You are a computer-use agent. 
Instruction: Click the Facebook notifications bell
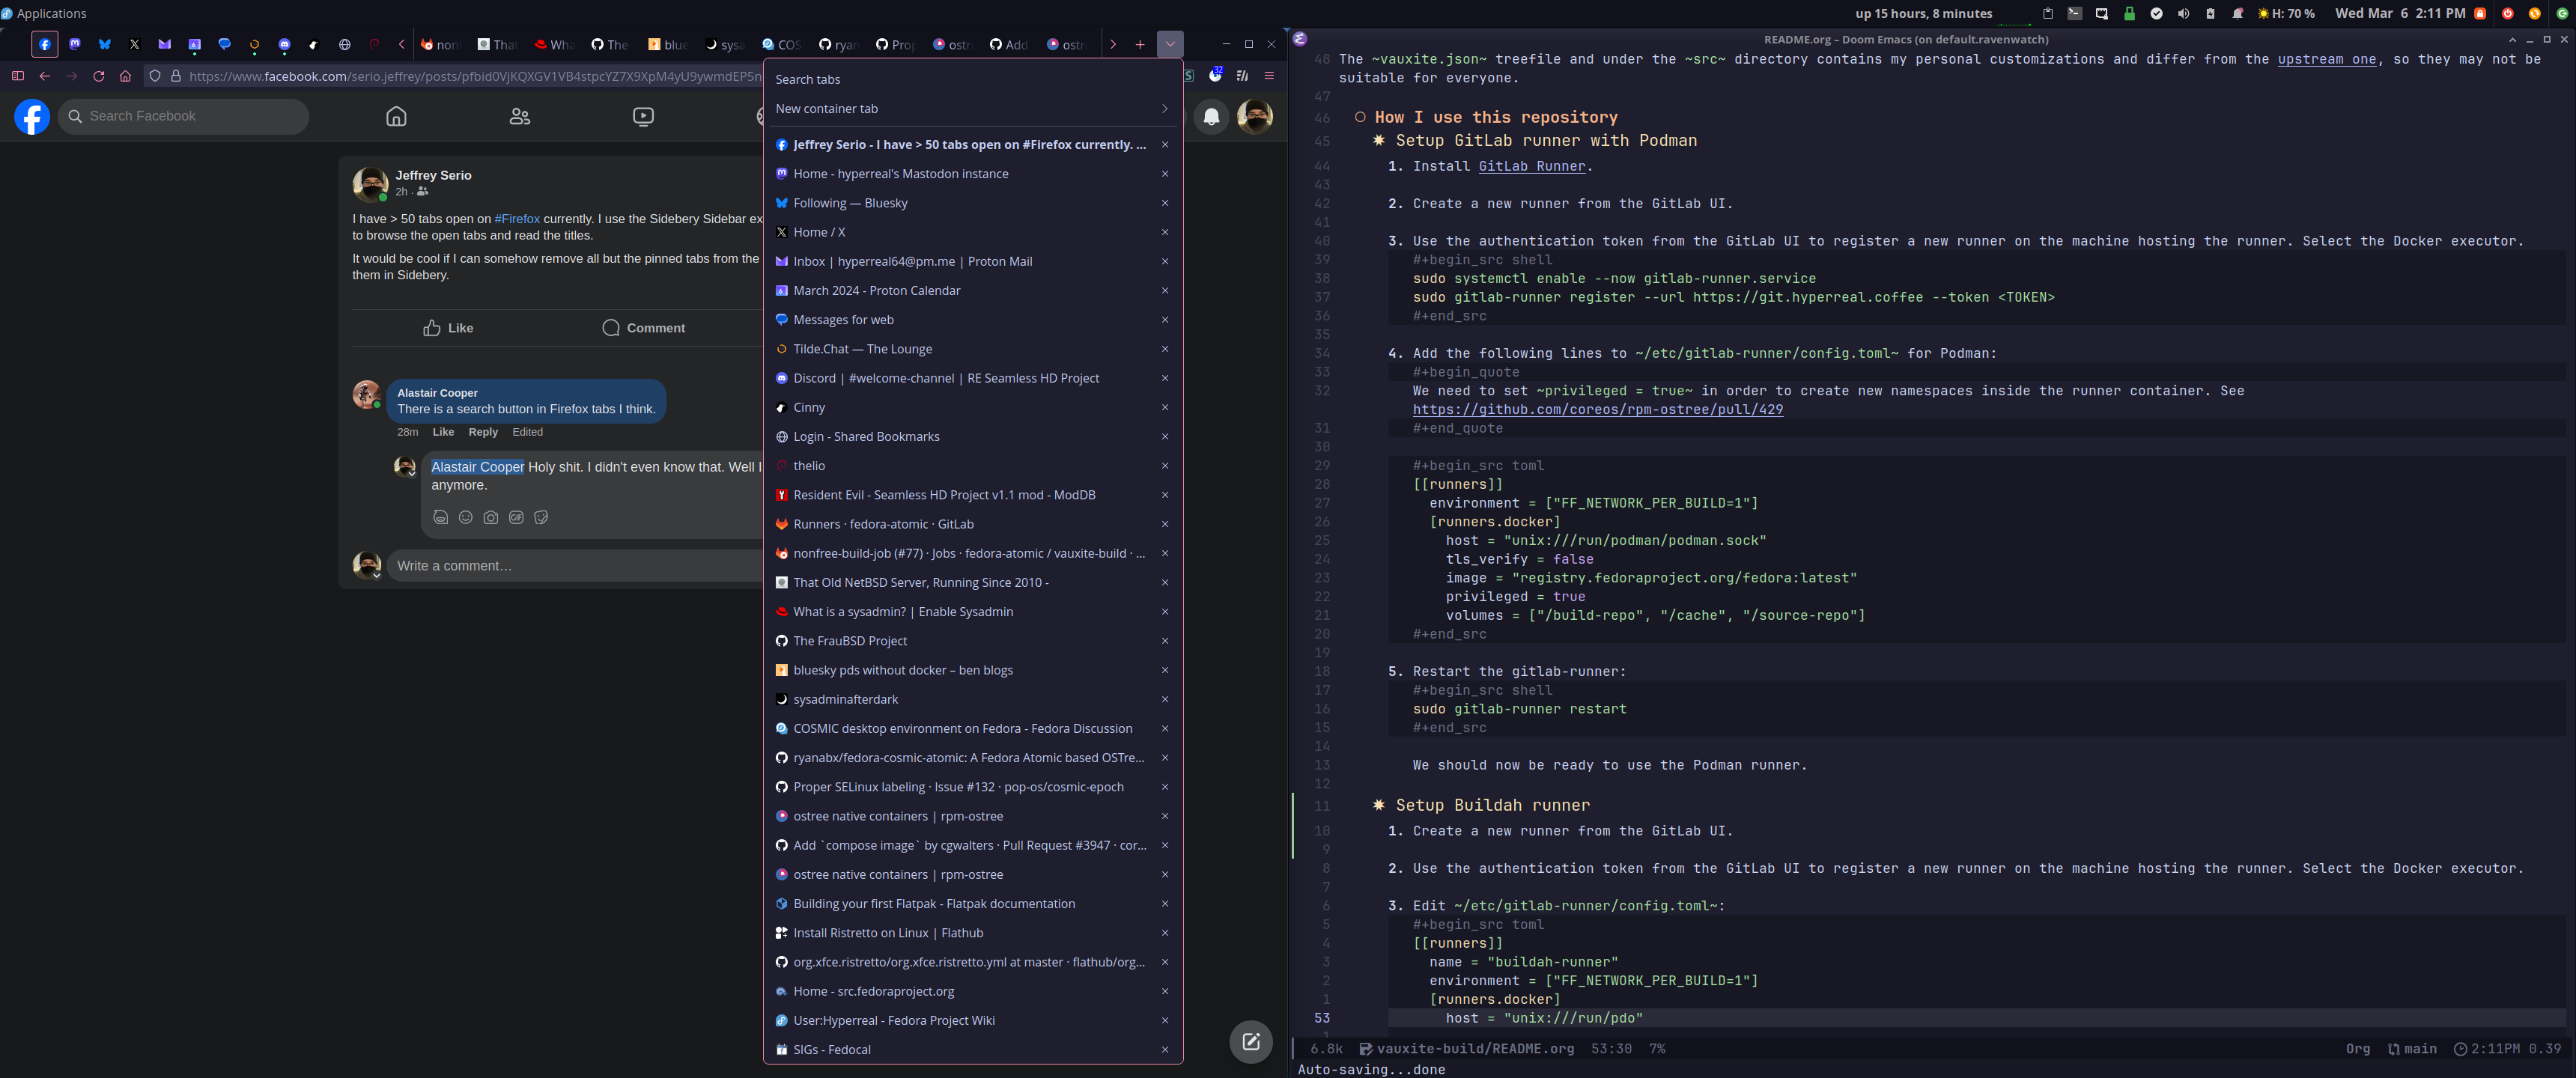point(1211,117)
